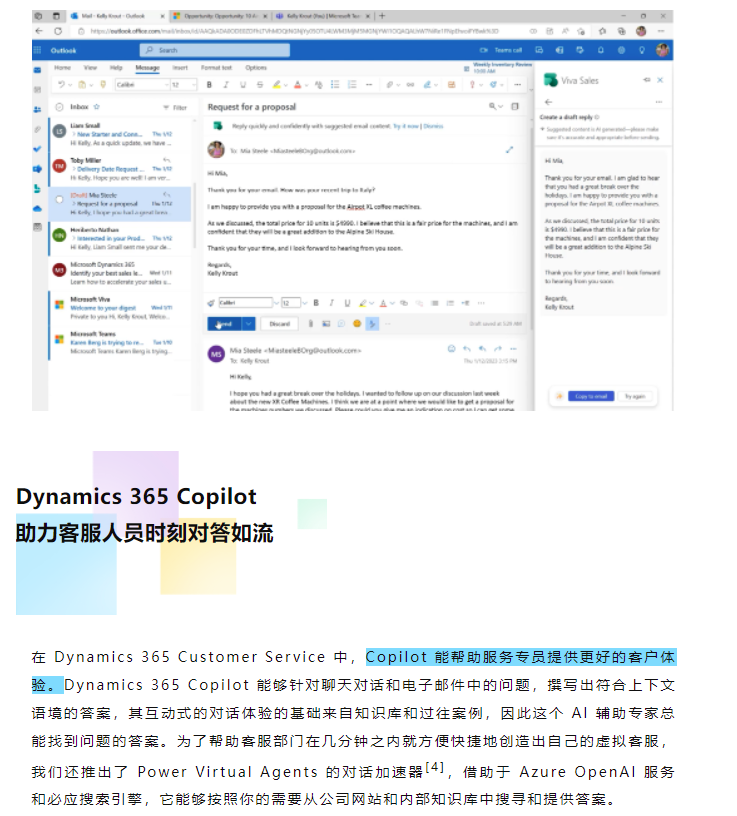Insert picture in reply compose bar
Image resolution: width=737 pixels, height=816 pixels.
(x=326, y=324)
